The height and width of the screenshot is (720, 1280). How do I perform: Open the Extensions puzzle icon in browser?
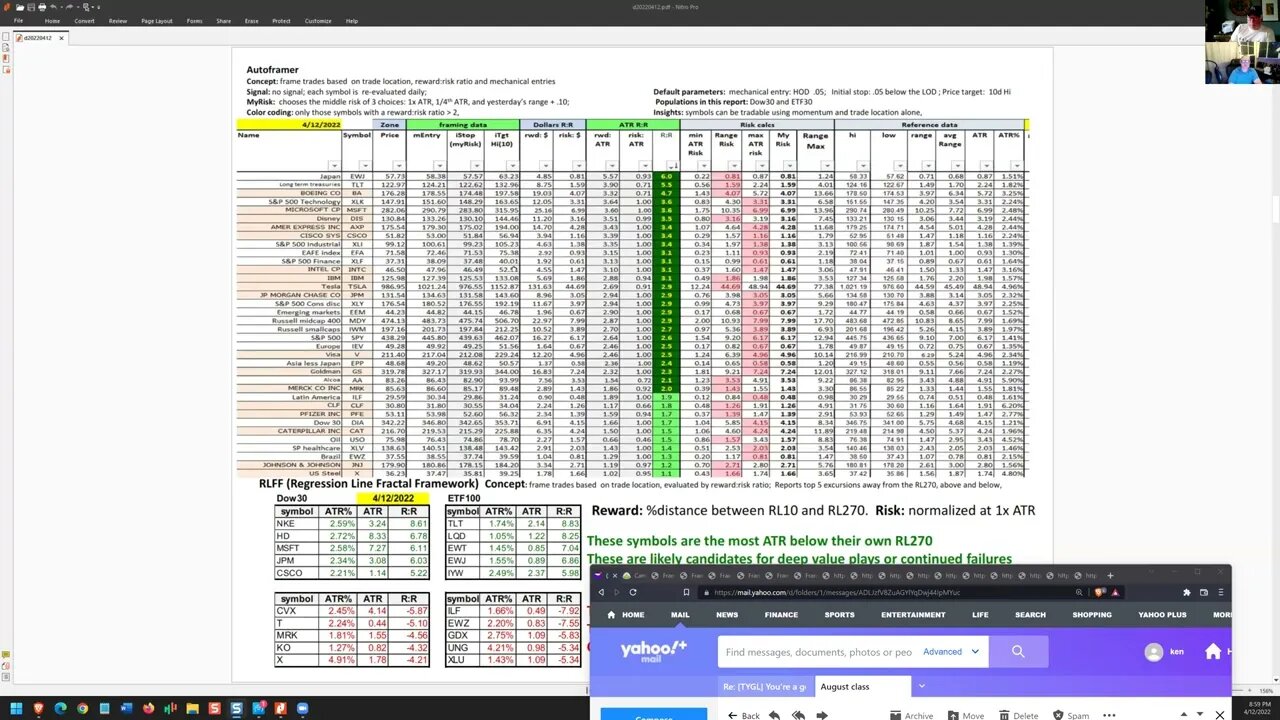tap(1186, 592)
